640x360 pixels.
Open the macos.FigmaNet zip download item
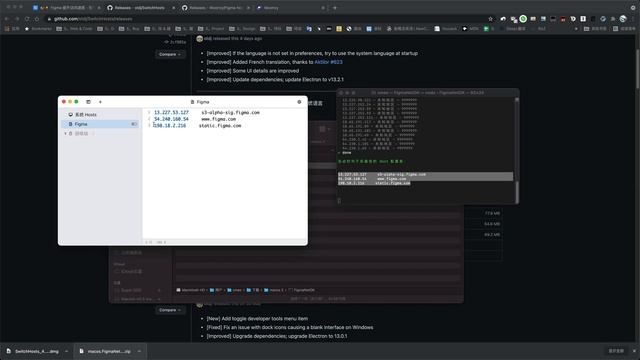(106, 351)
